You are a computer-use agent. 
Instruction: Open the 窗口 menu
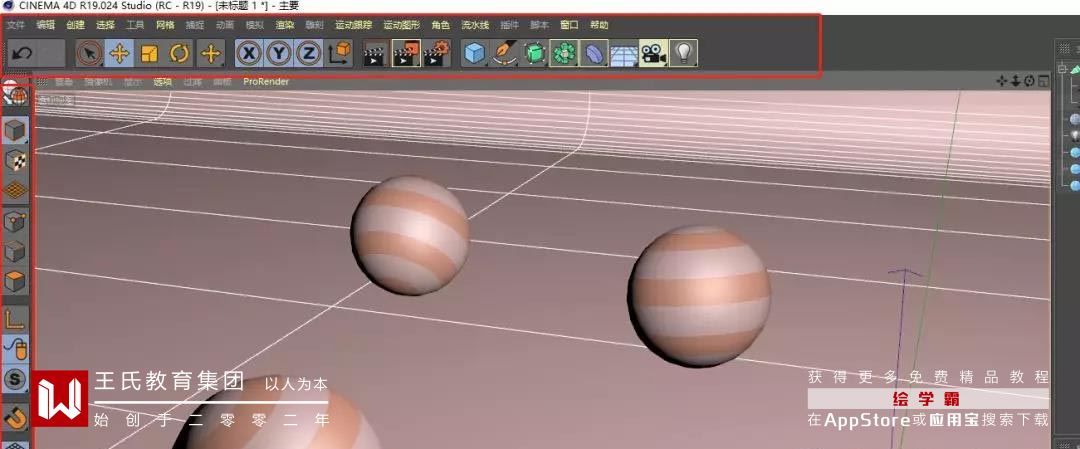[x=569, y=25]
